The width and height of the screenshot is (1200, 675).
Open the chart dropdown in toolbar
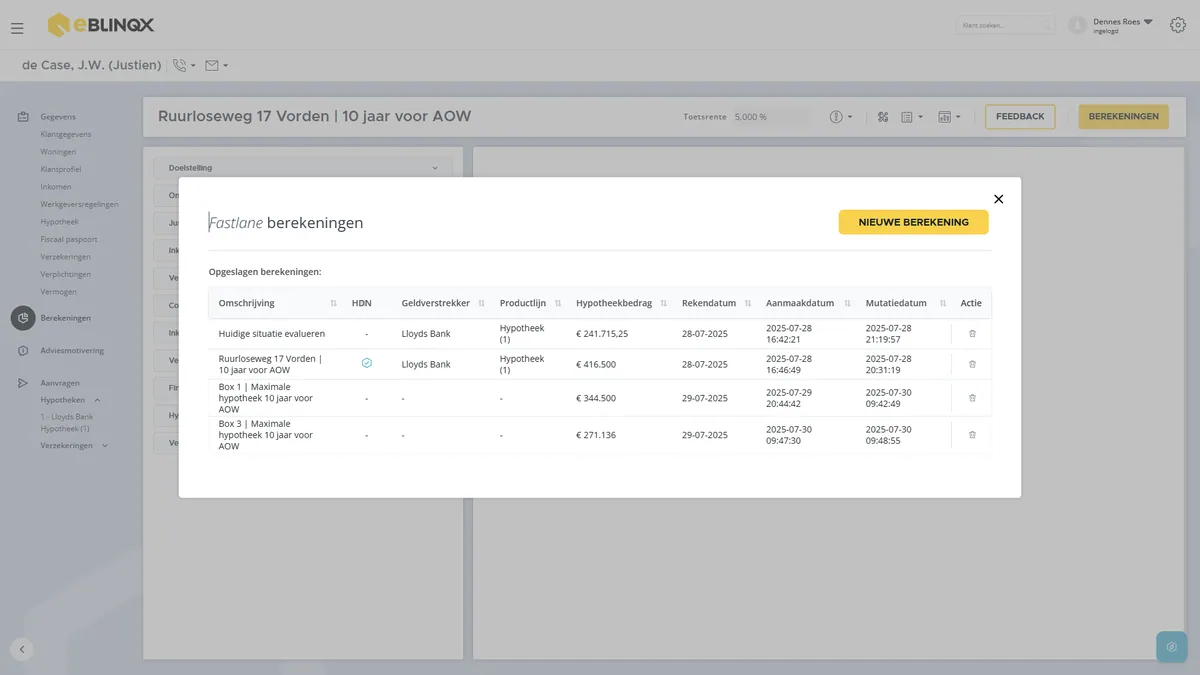click(x=949, y=117)
